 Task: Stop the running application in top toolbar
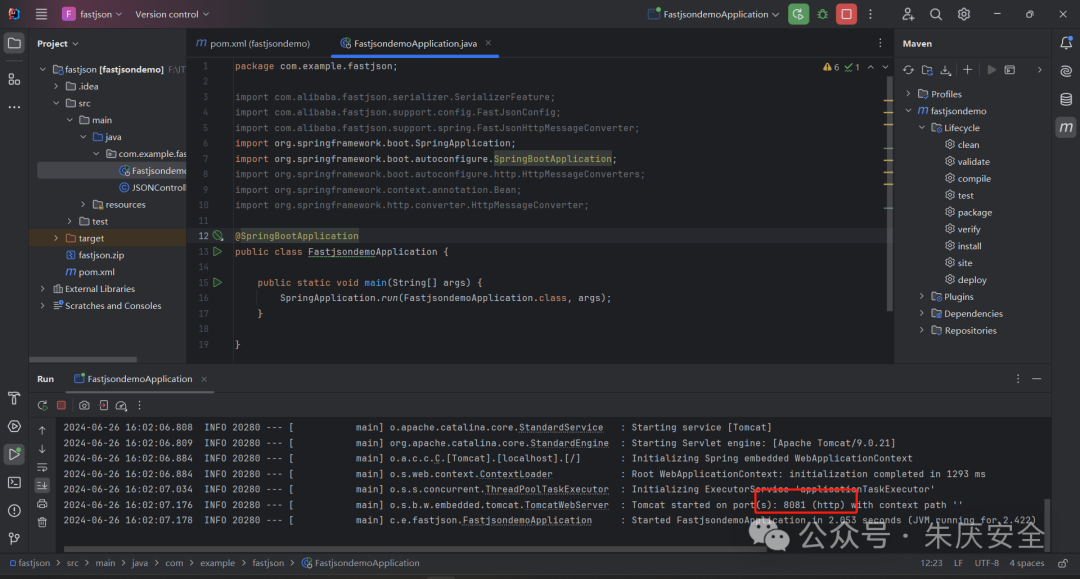pos(846,14)
